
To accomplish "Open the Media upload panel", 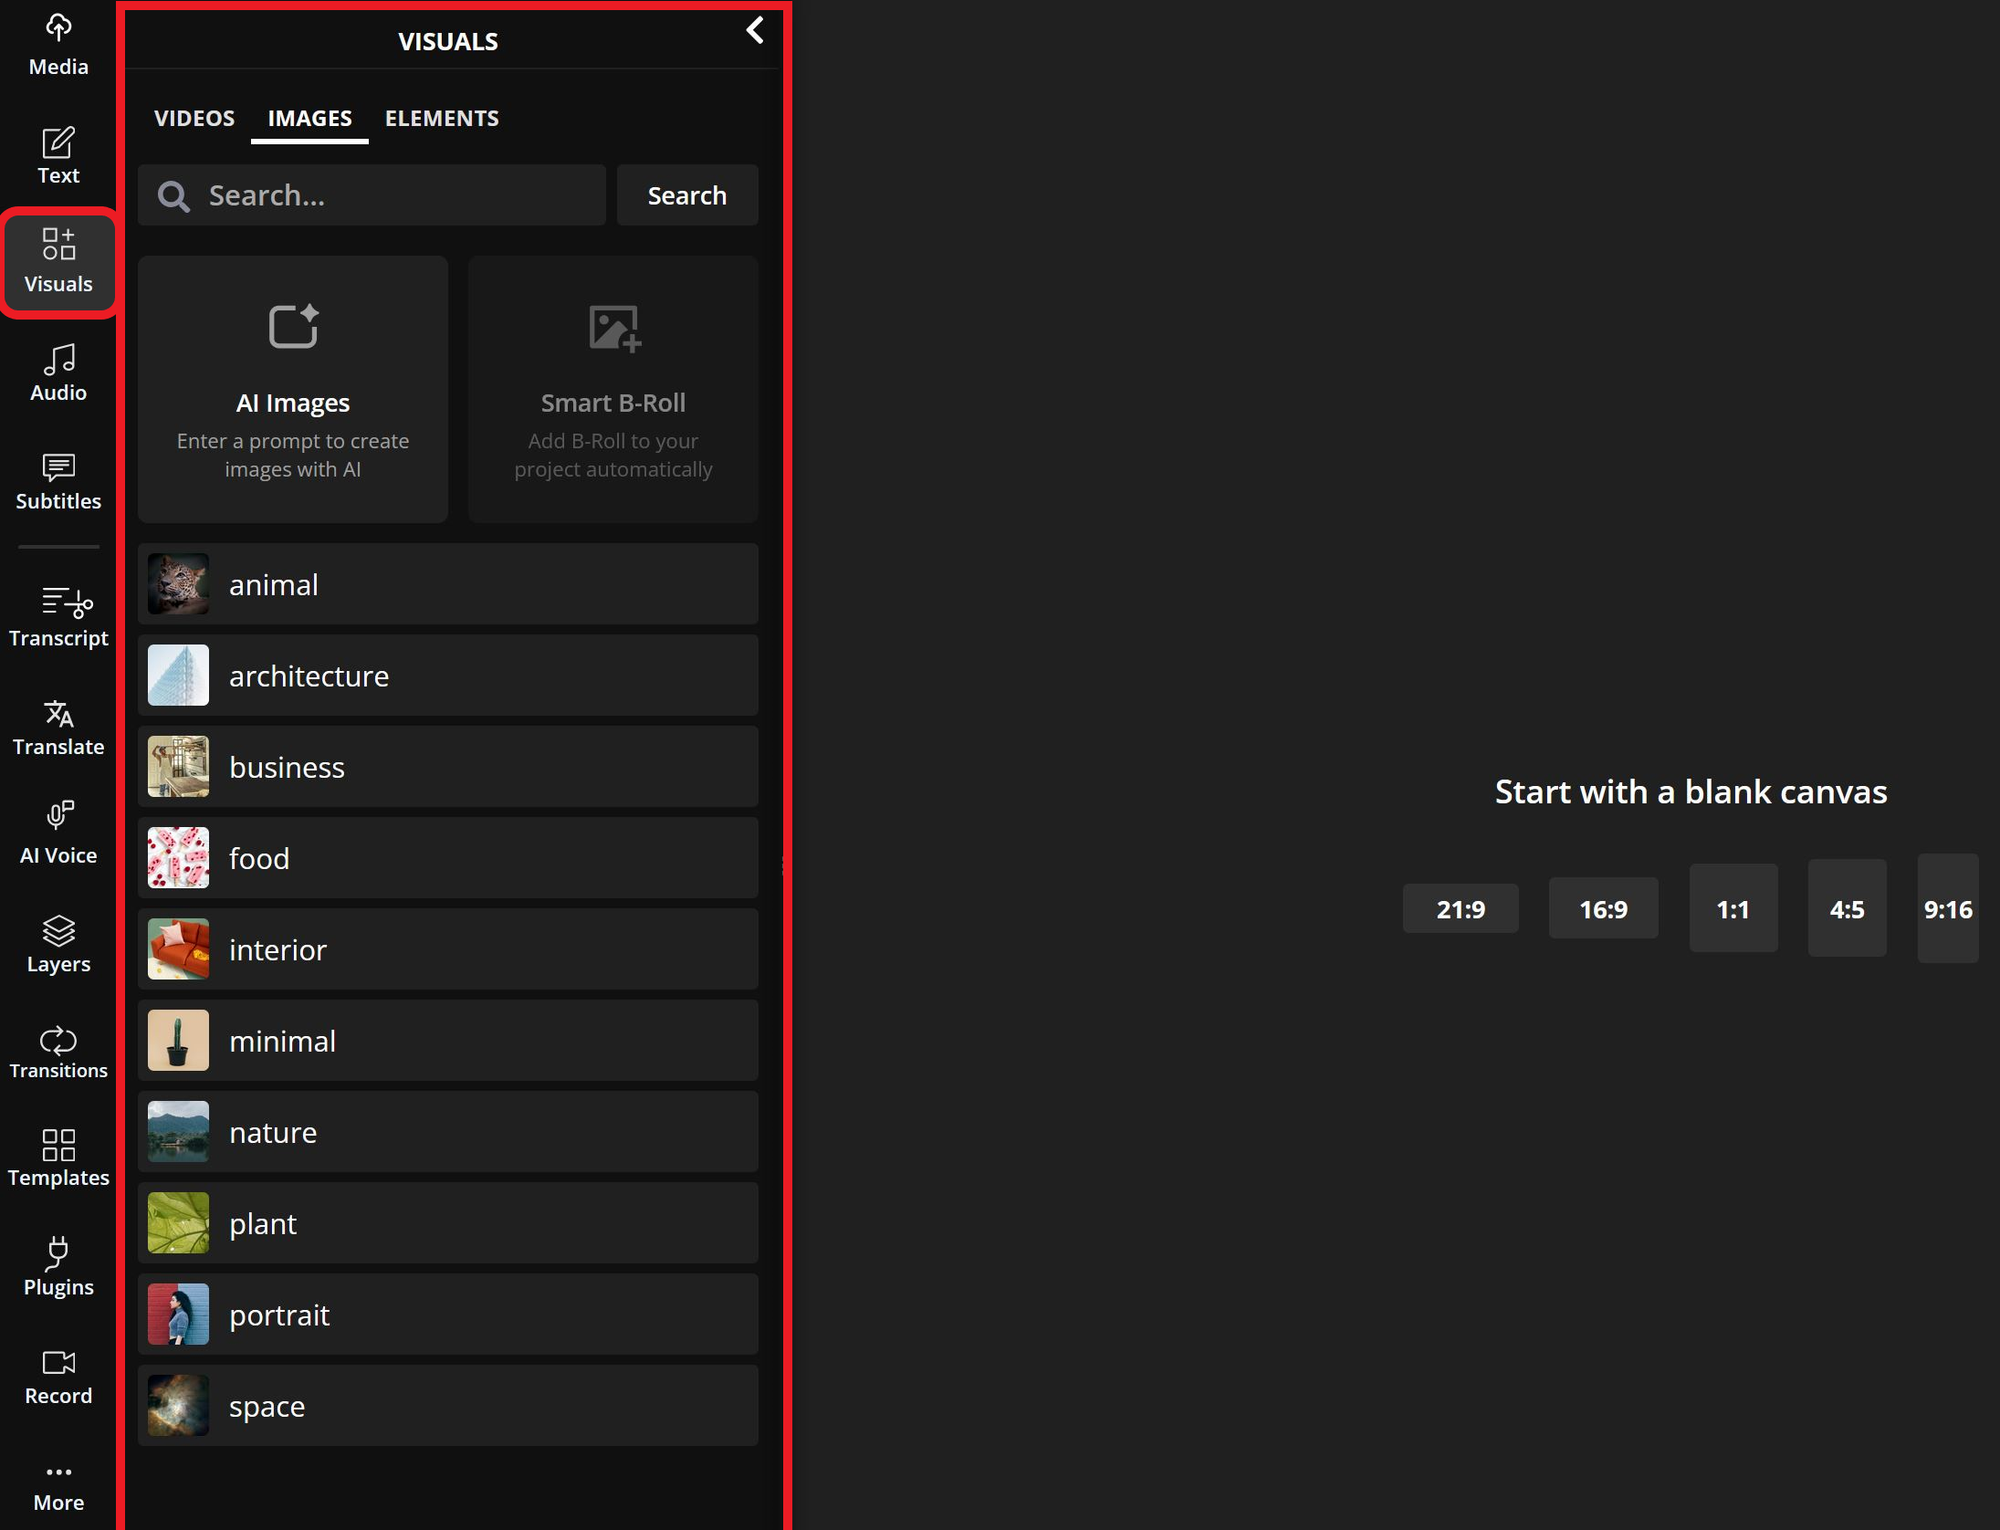I will (58, 45).
